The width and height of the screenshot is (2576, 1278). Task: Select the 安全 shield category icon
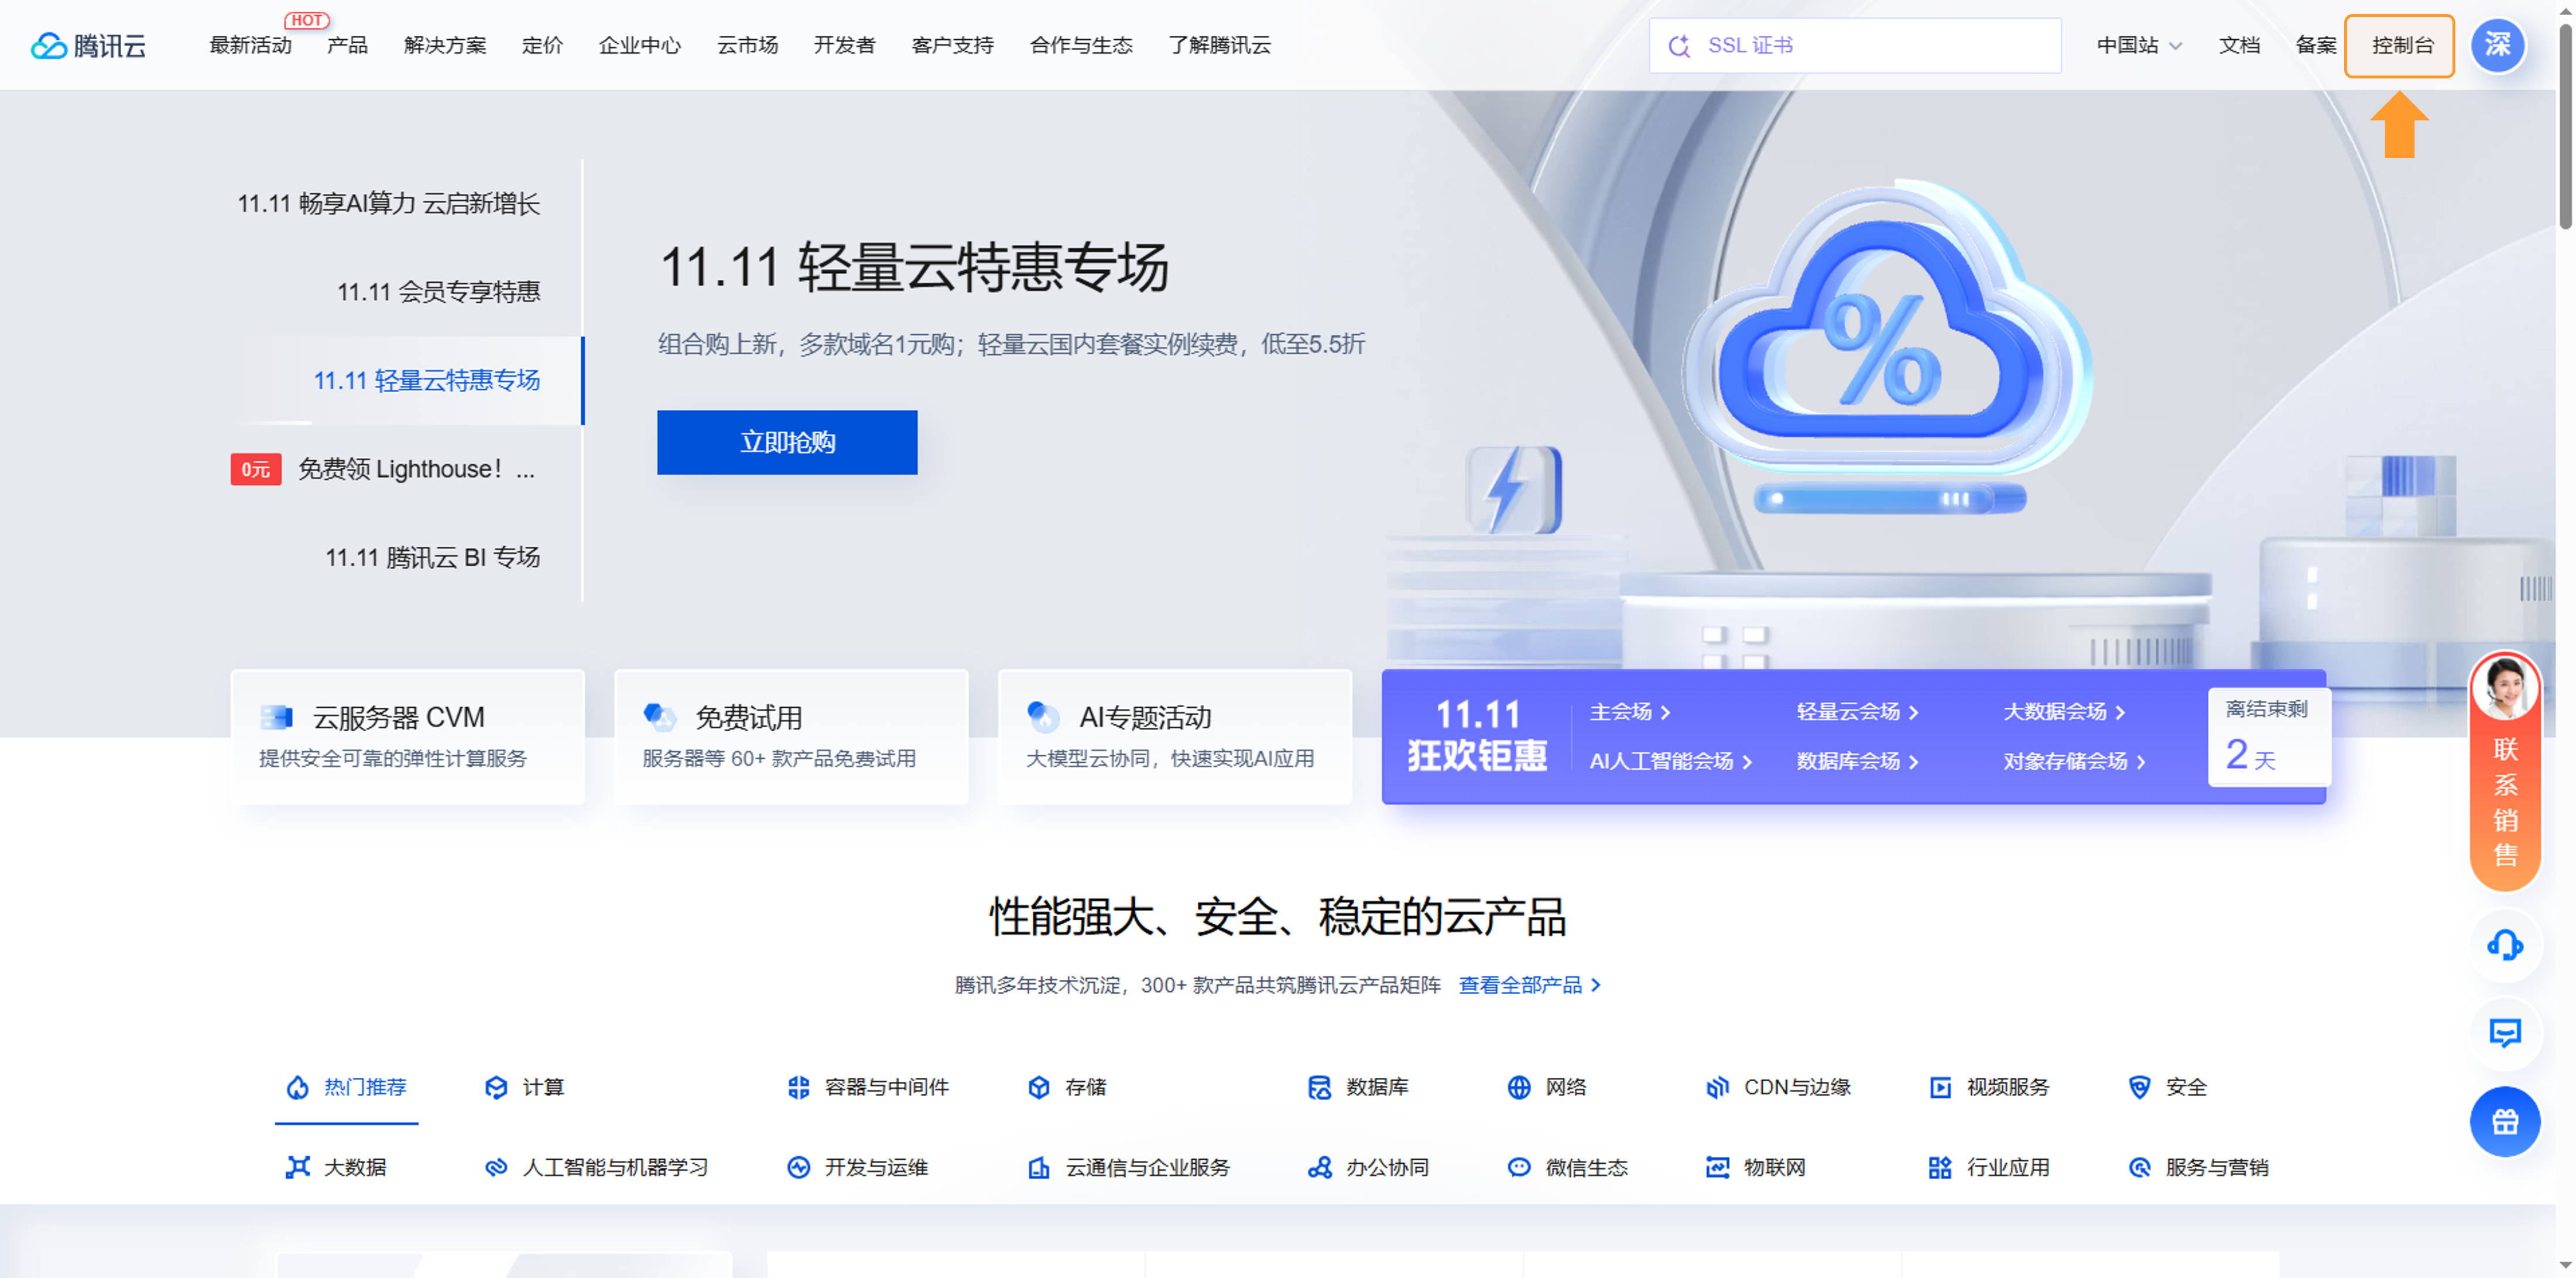pyautogui.click(x=2139, y=1087)
